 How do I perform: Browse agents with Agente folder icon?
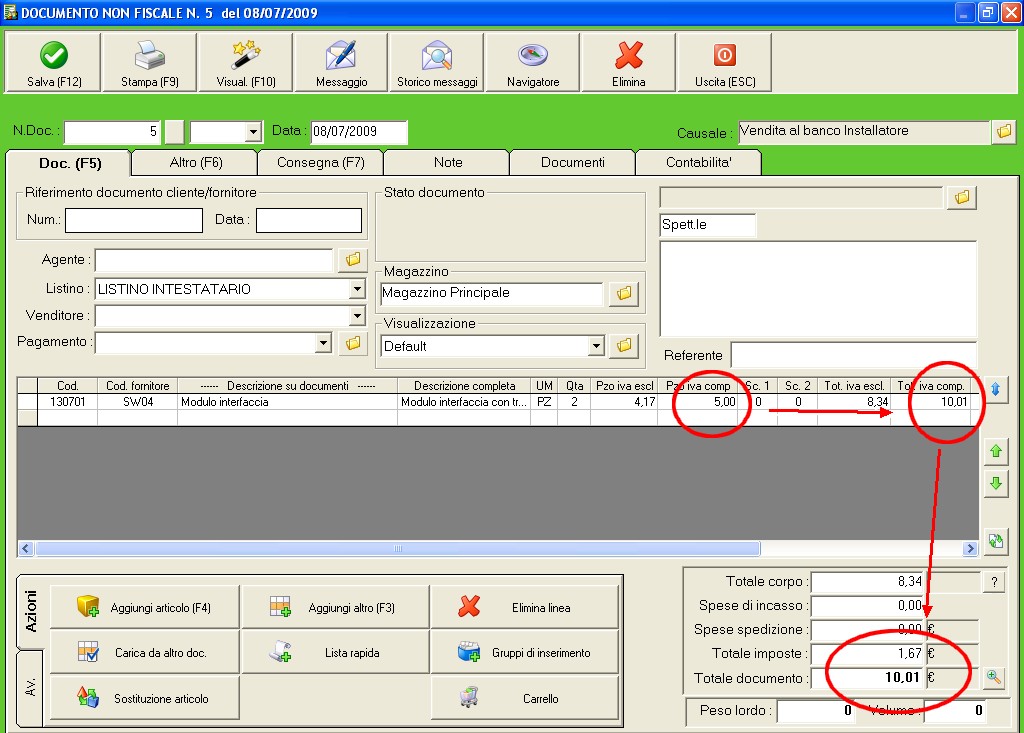[353, 260]
